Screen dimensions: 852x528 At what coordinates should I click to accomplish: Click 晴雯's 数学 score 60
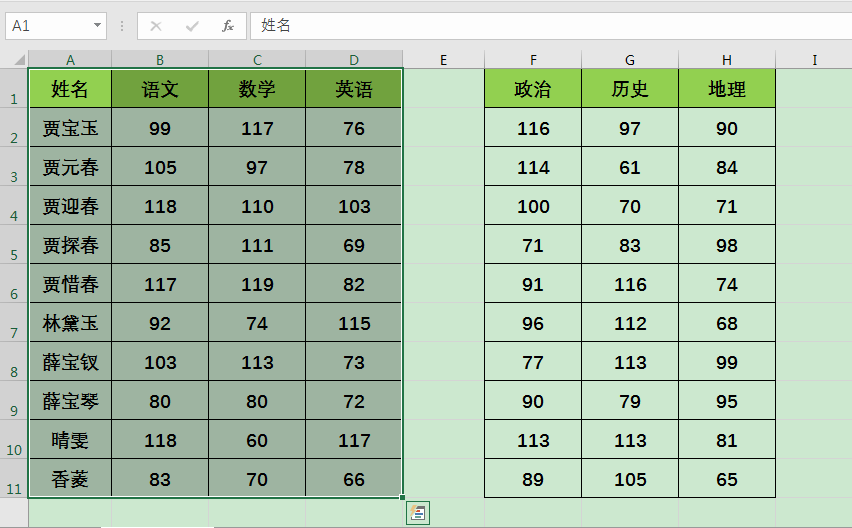(x=257, y=440)
